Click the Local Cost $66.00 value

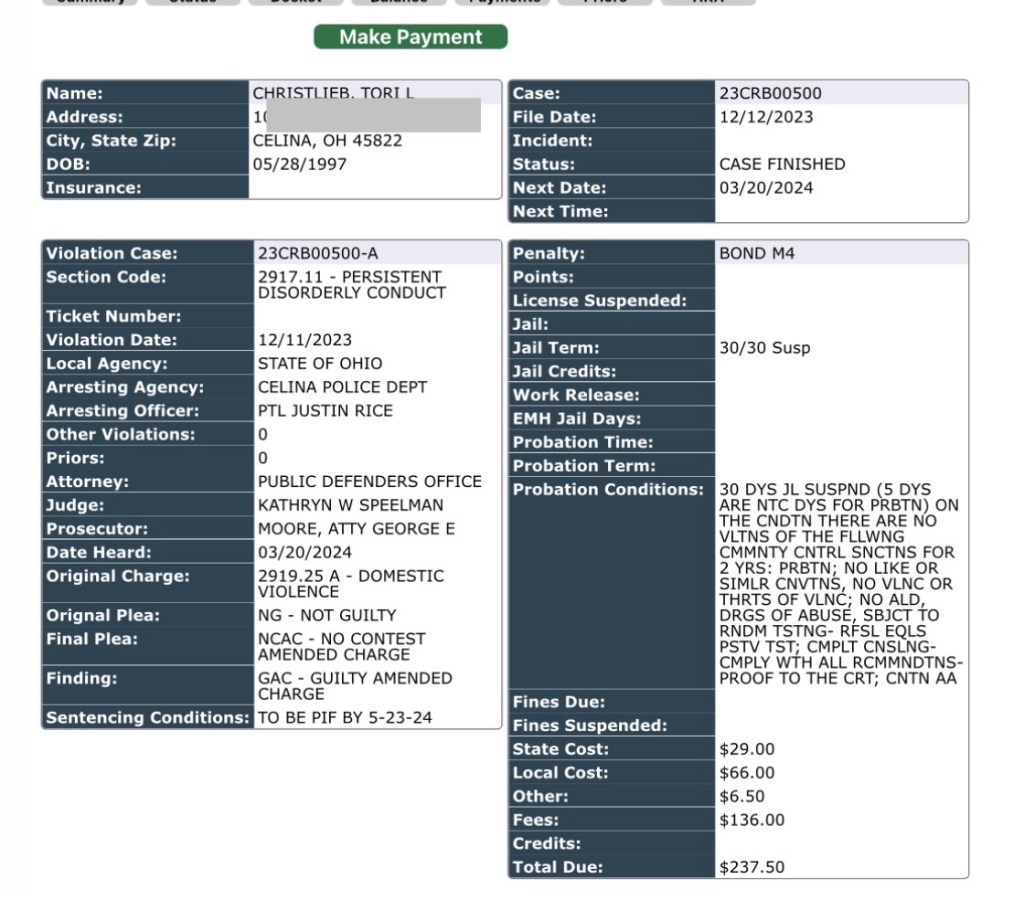[747, 773]
